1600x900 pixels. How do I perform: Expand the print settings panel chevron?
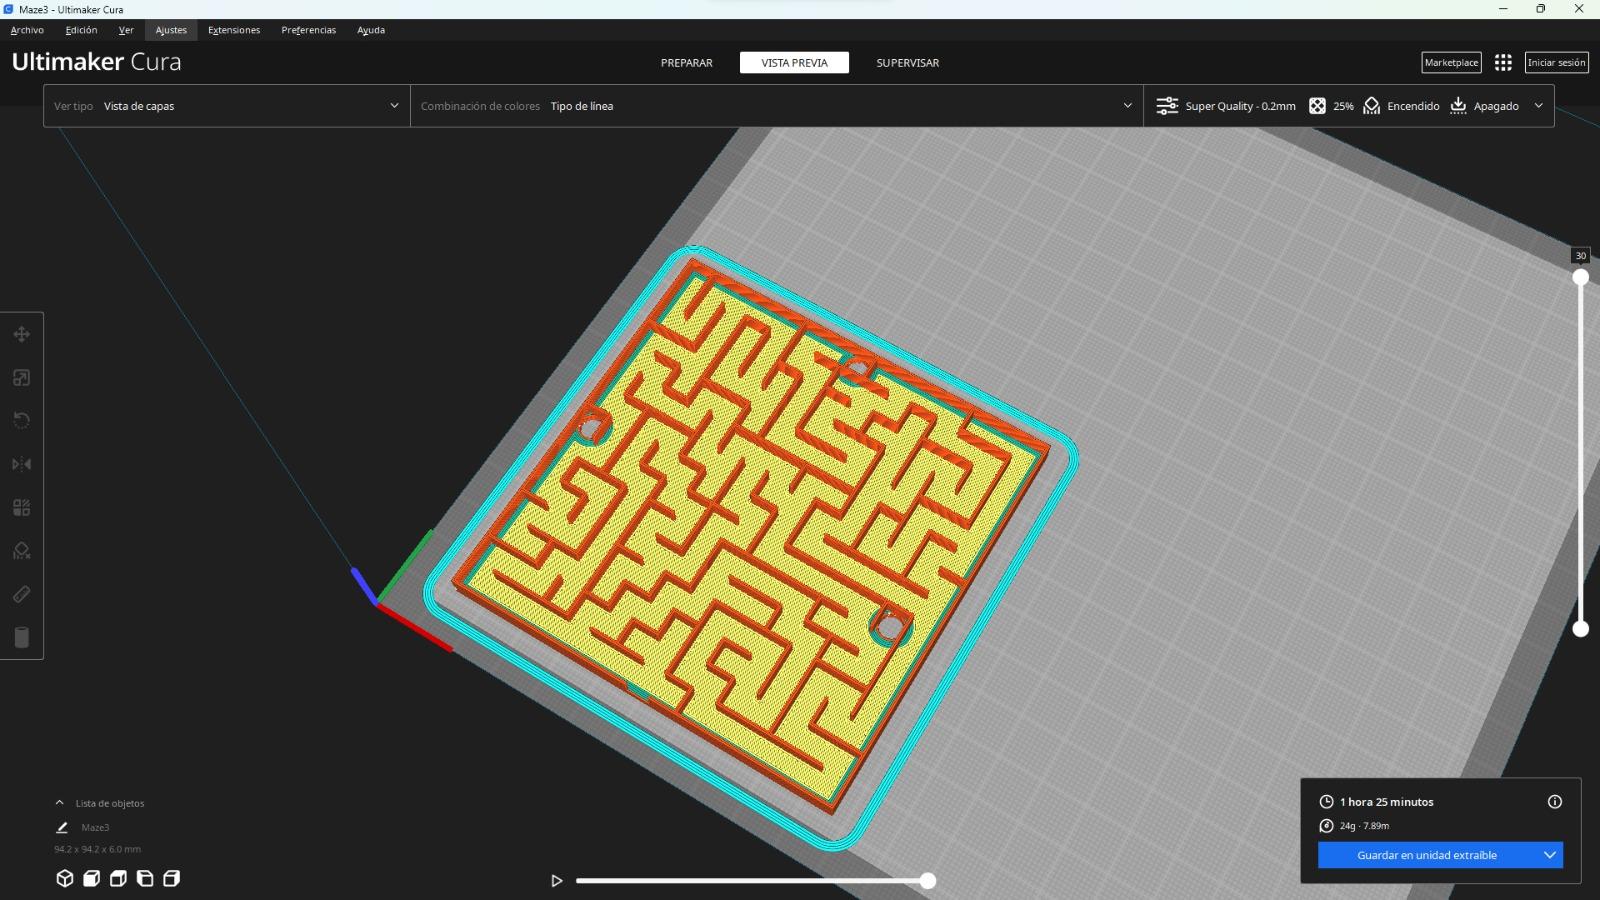coord(1538,106)
